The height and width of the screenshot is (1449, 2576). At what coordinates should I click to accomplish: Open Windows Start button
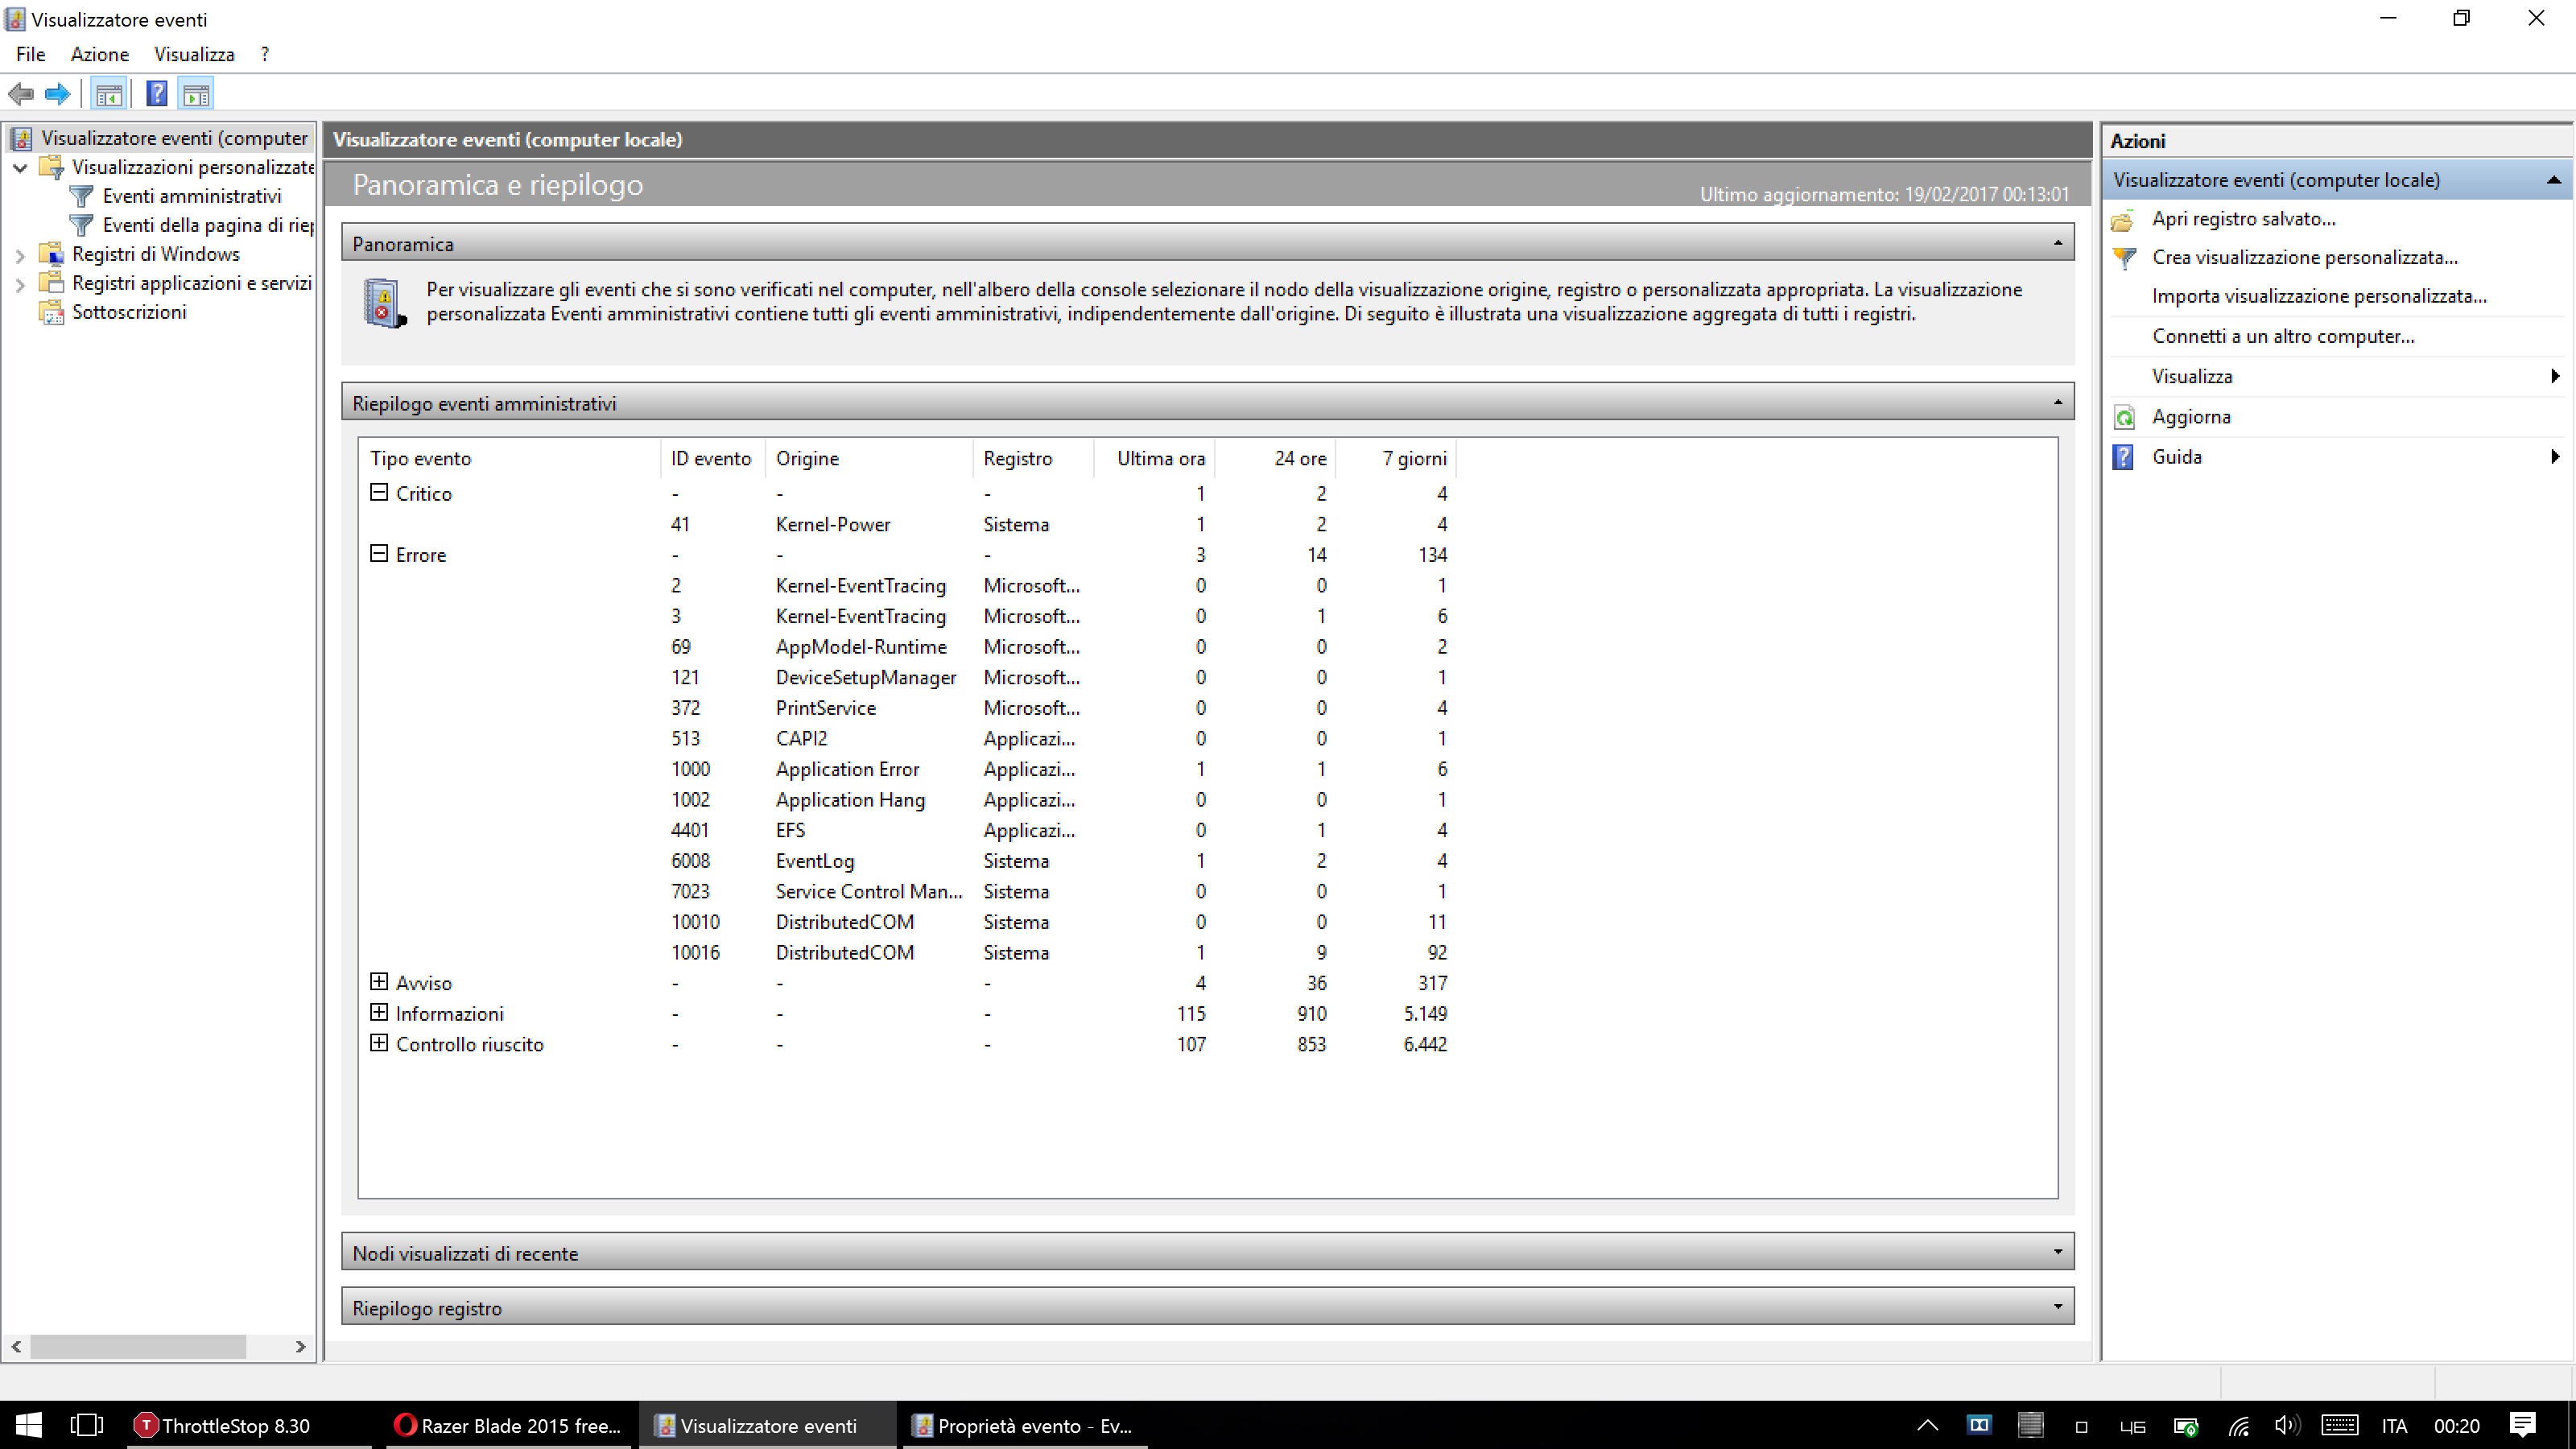(x=29, y=1425)
